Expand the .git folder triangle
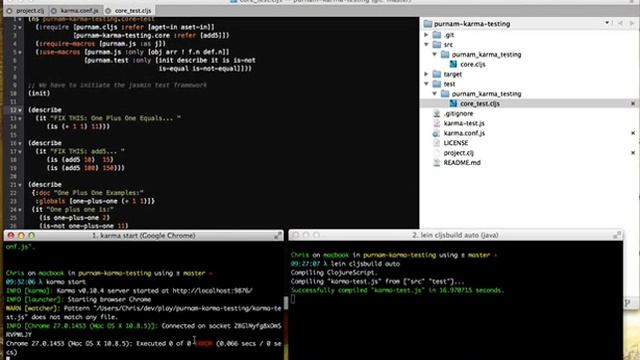The image size is (640, 360). (427, 35)
